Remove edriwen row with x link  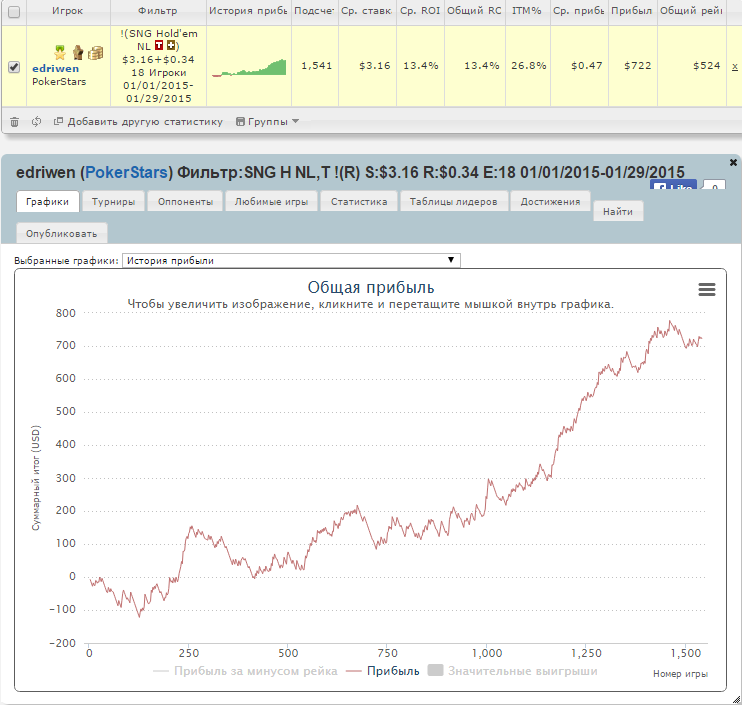[x=734, y=67]
